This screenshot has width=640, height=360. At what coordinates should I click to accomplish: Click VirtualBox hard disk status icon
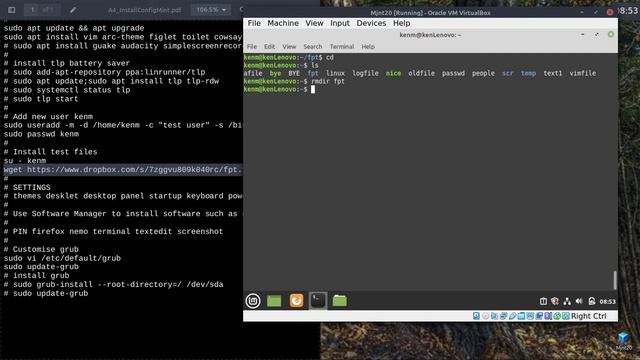coord(476,316)
